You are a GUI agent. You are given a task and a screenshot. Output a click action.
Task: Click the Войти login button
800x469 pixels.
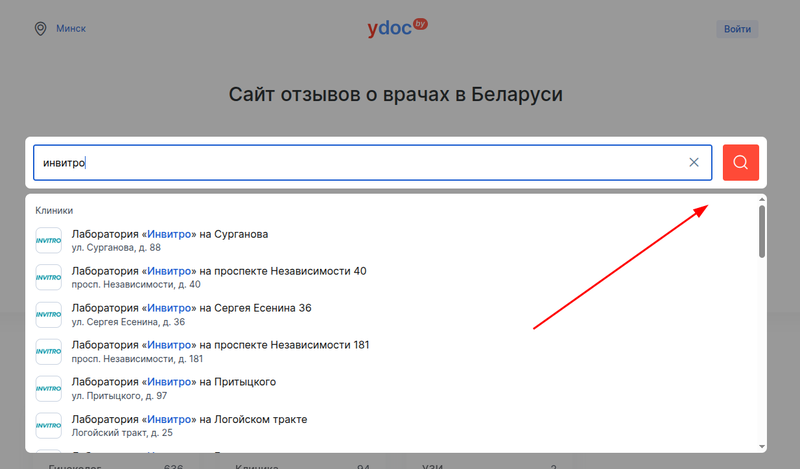[x=737, y=29]
